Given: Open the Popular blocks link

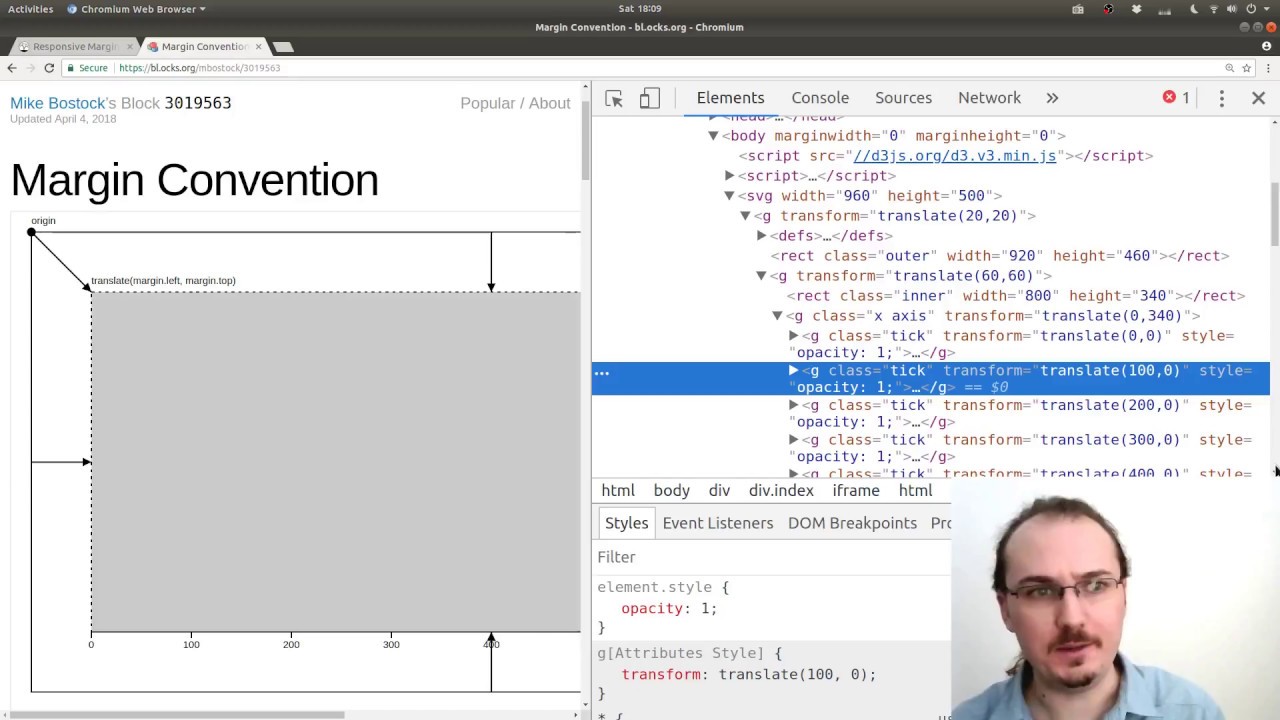Looking at the screenshot, I should (487, 103).
